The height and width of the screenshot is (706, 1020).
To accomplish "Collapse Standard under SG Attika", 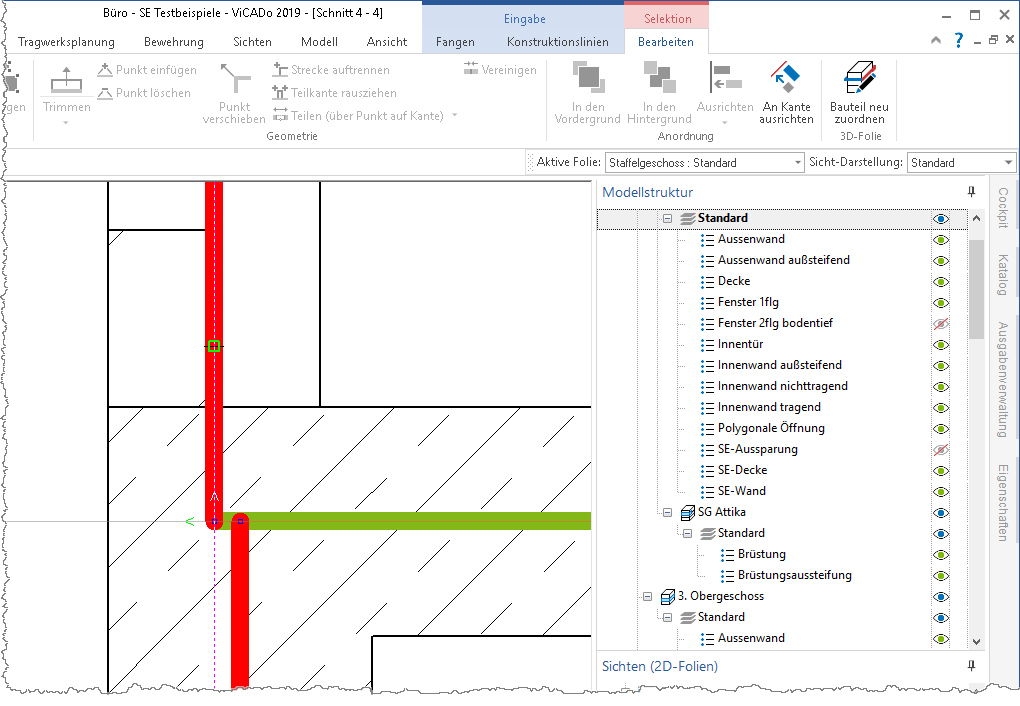I will tap(687, 534).
